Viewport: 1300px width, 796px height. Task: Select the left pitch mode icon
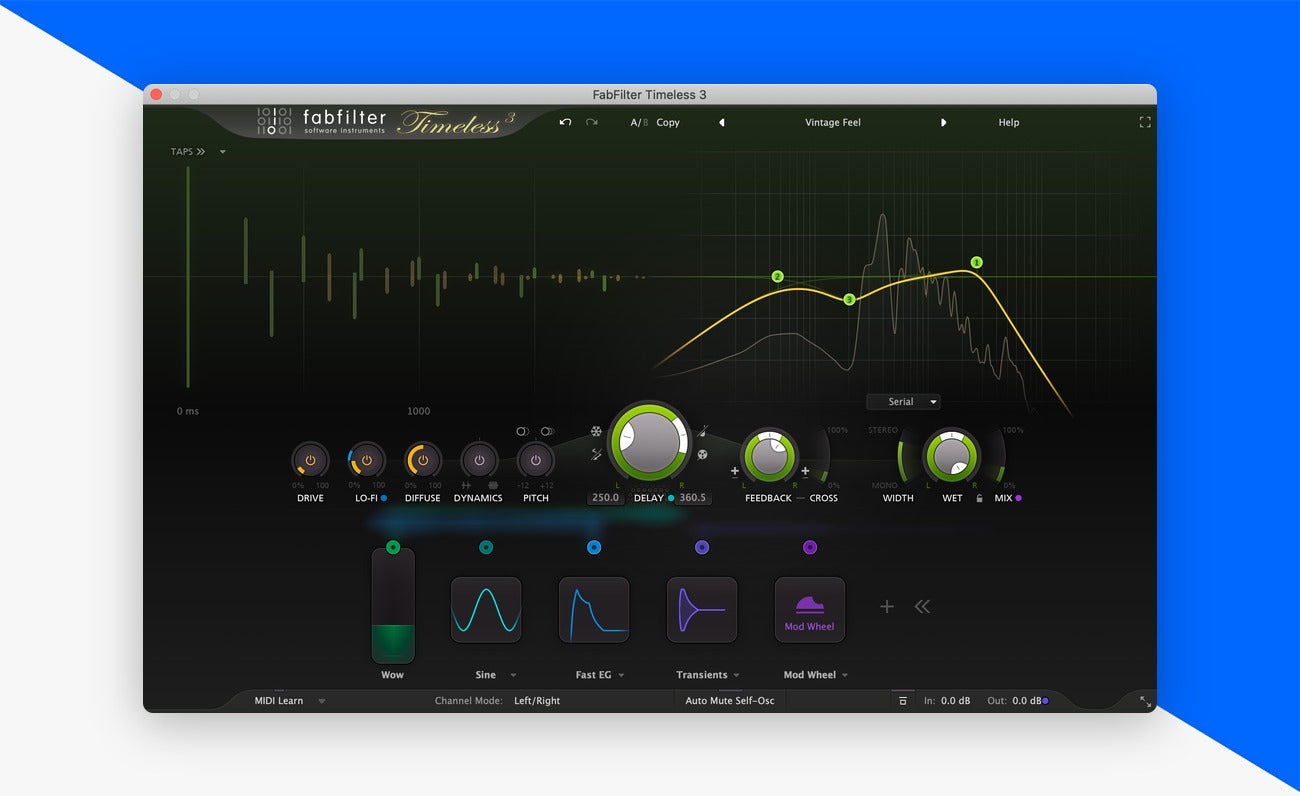[523, 431]
